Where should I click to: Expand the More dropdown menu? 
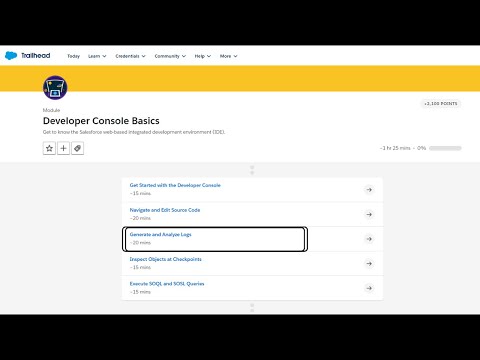228,56
